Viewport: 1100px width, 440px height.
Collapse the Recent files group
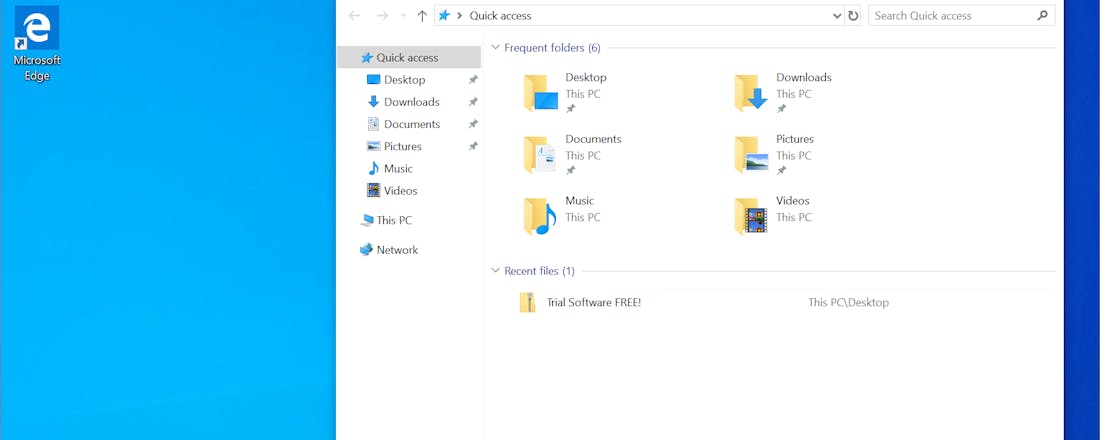[495, 271]
